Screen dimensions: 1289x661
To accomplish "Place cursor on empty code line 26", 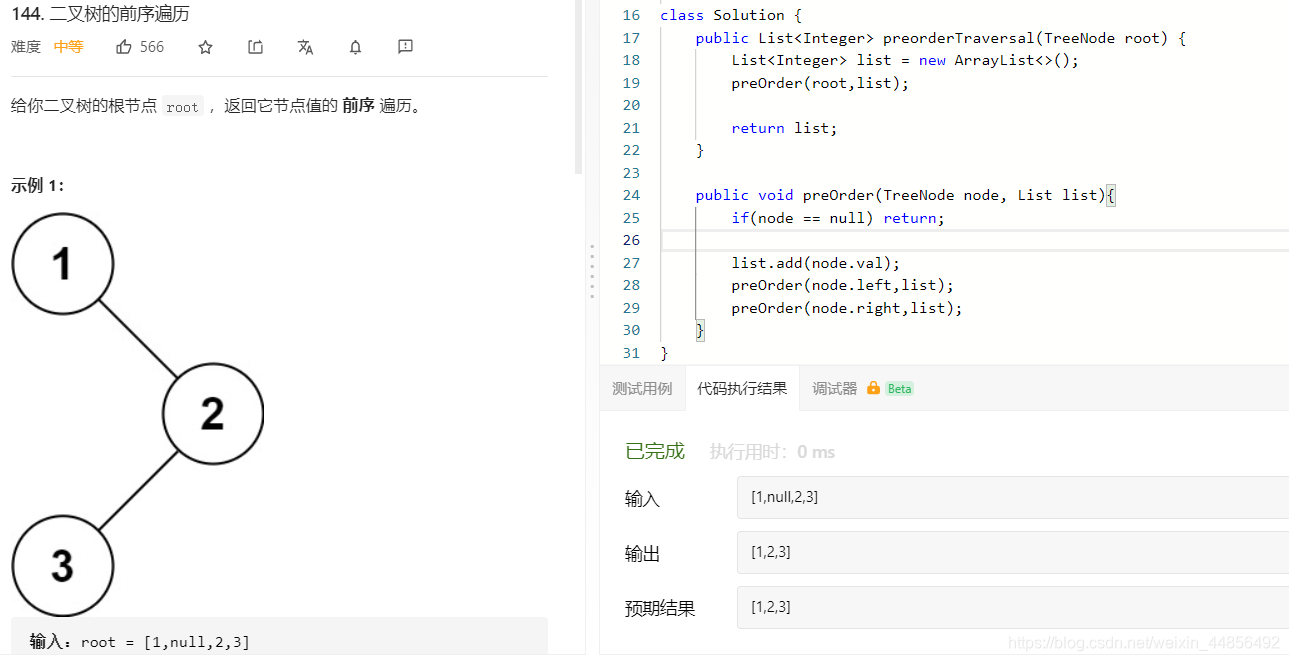I will tap(975, 240).
